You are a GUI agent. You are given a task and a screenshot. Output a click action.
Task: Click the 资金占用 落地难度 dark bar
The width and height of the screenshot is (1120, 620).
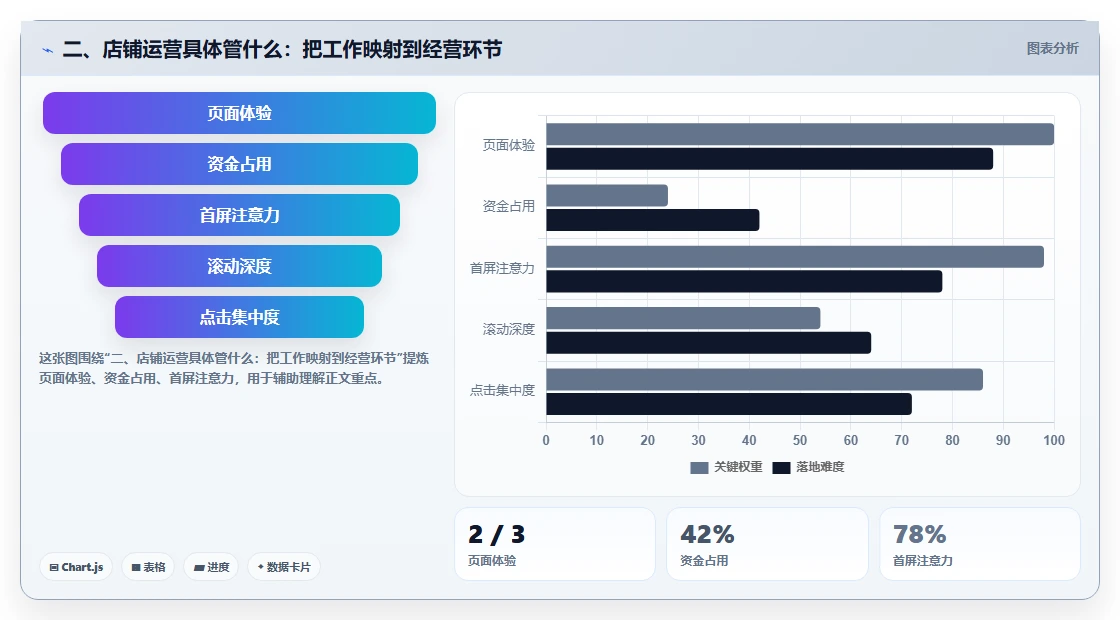coord(653,220)
